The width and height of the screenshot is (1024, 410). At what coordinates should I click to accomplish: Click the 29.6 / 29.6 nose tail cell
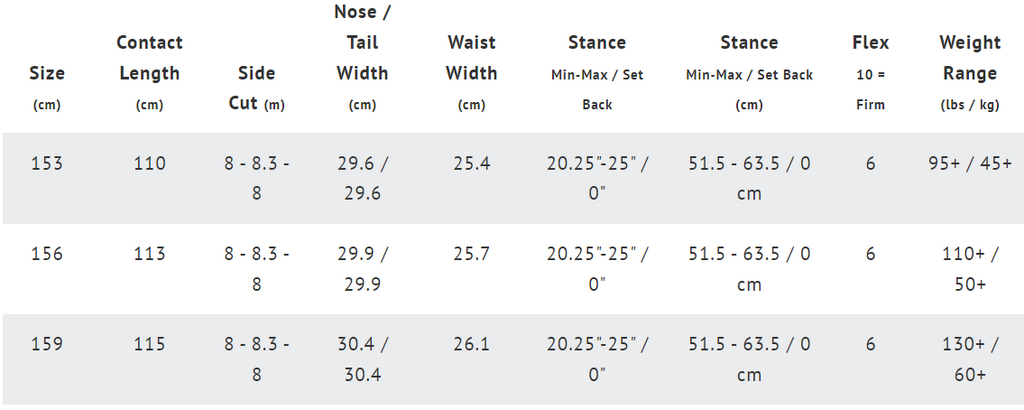pos(362,178)
